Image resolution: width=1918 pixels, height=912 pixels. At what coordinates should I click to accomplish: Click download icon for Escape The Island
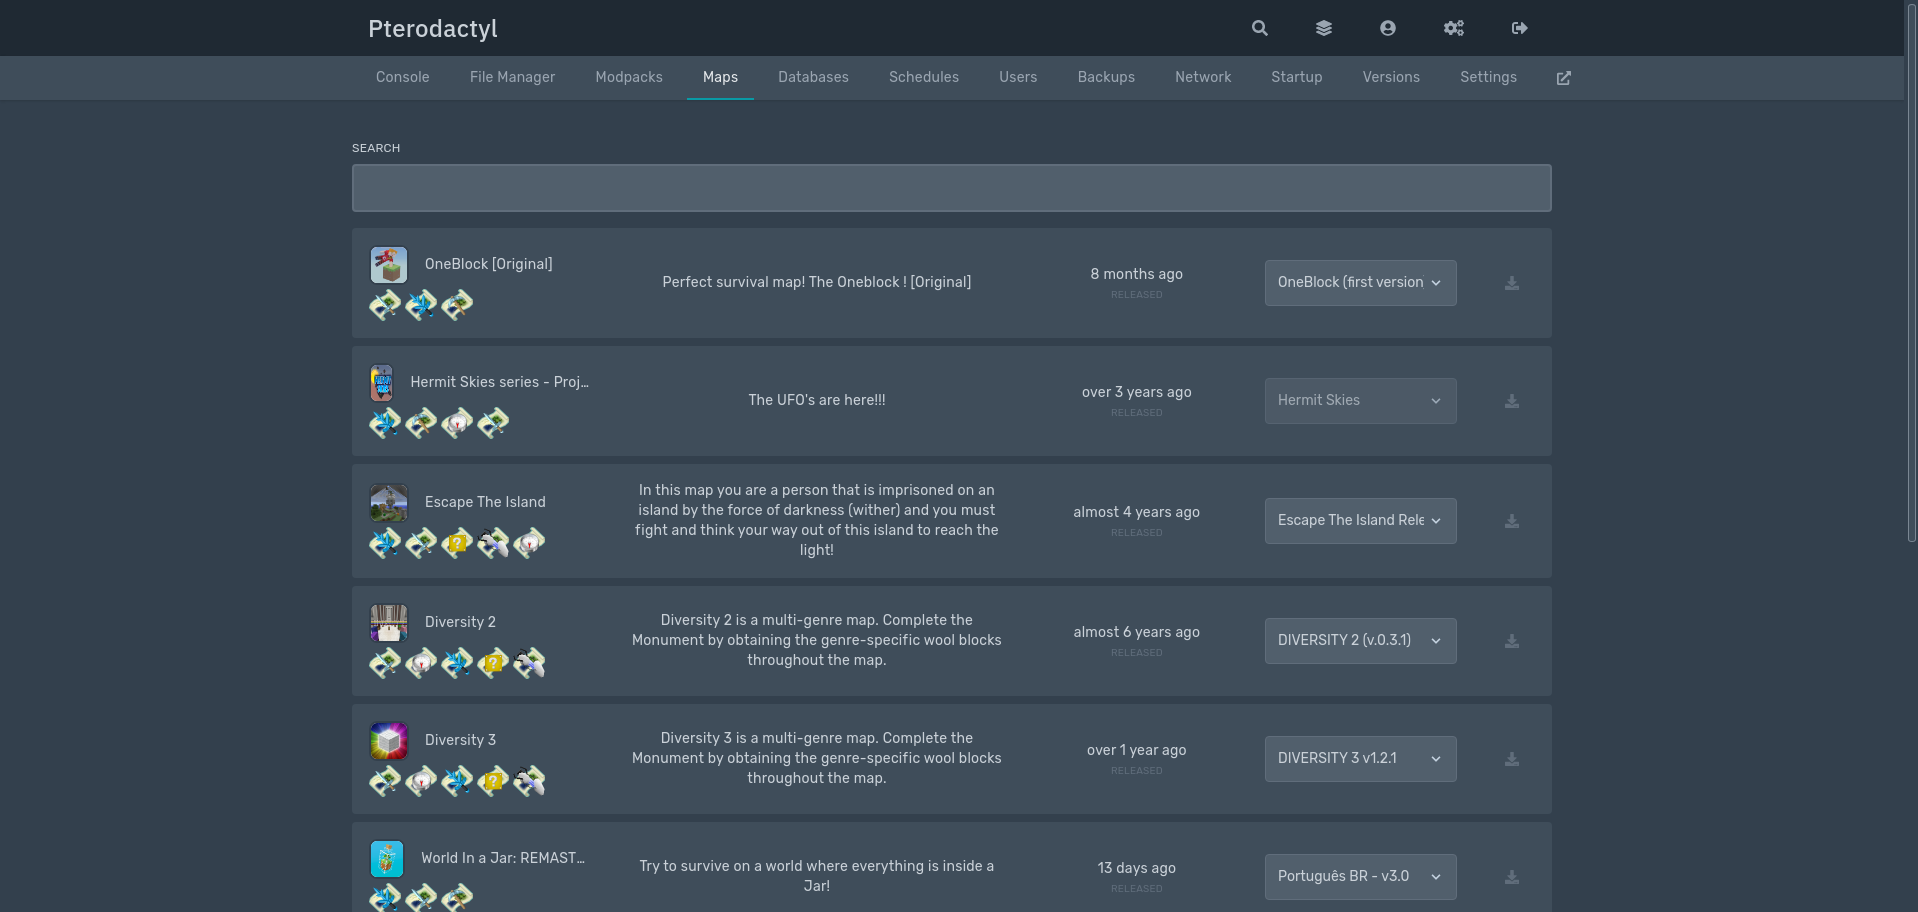tap(1511, 521)
